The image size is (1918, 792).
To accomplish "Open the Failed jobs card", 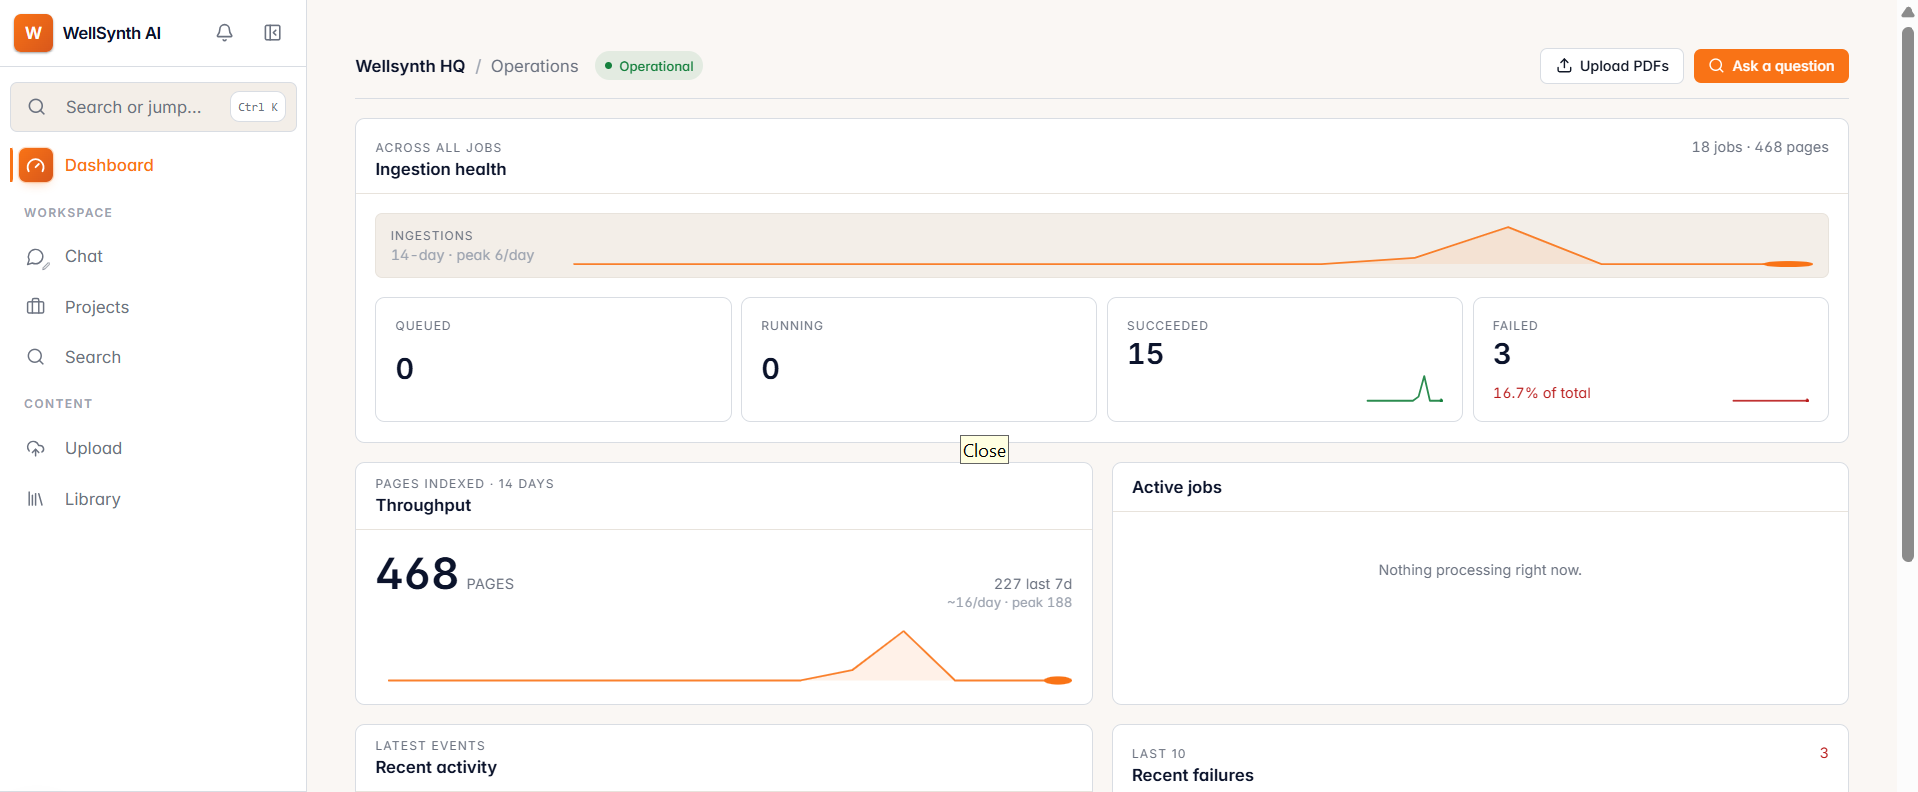I will pyautogui.click(x=1650, y=359).
